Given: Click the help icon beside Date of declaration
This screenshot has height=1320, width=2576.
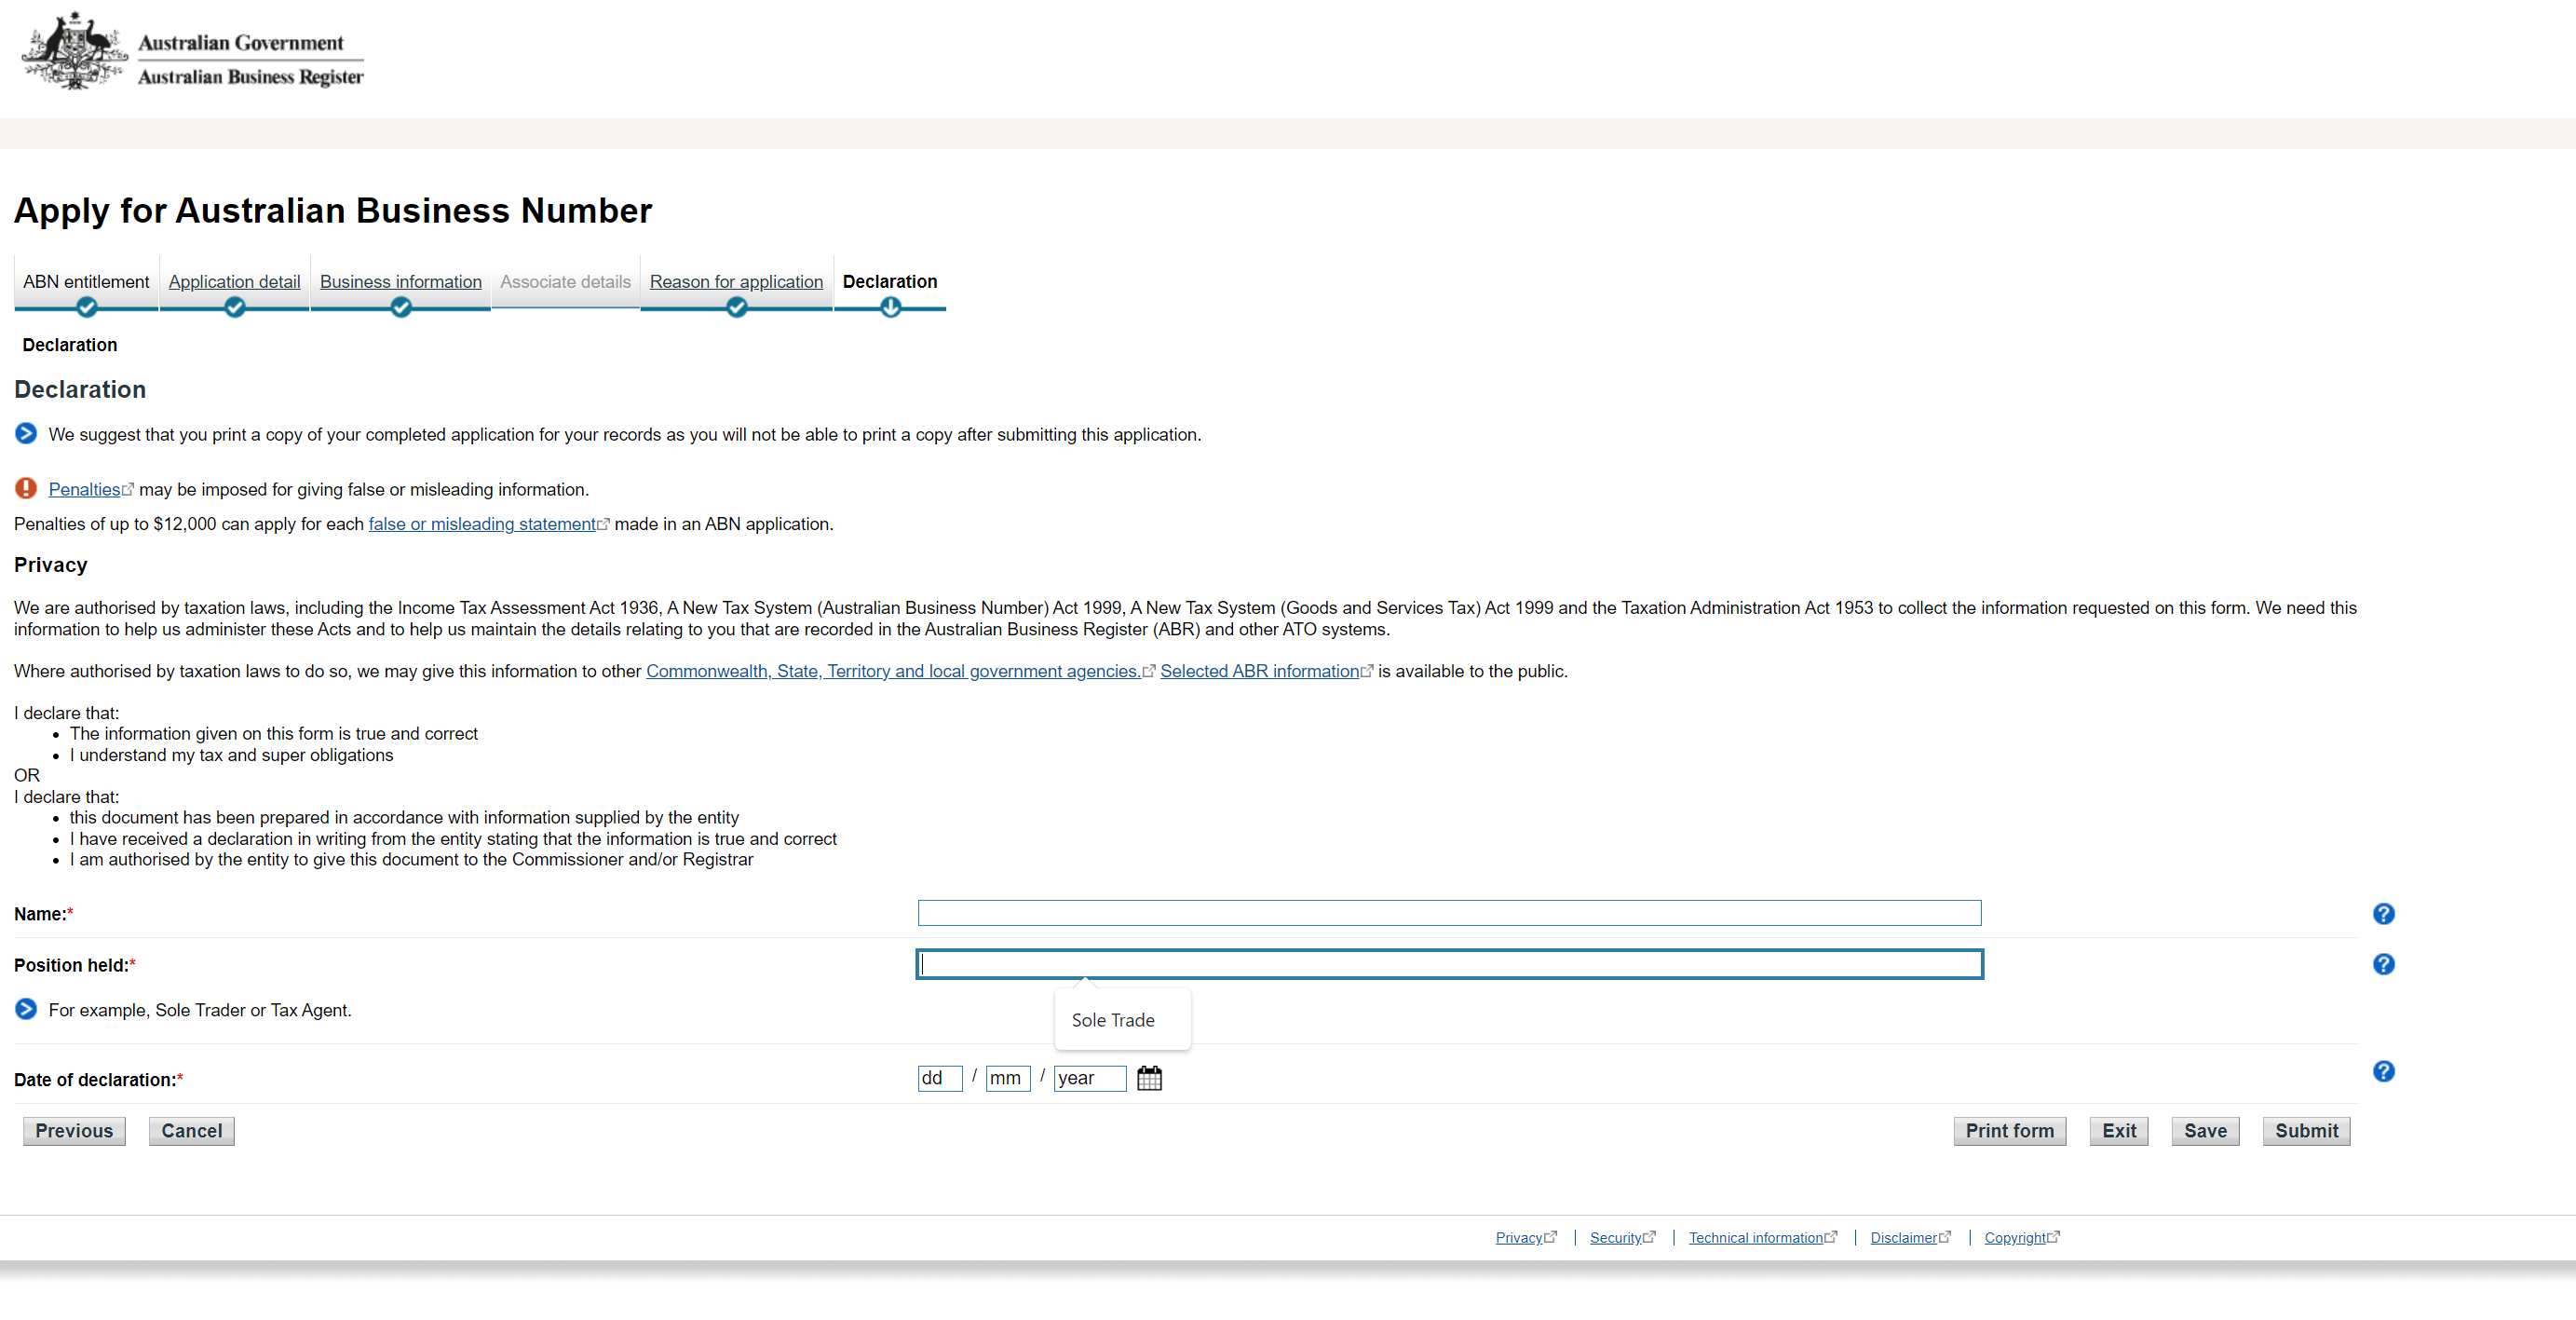Looking at the screenshot, I should point(2383,1071).
